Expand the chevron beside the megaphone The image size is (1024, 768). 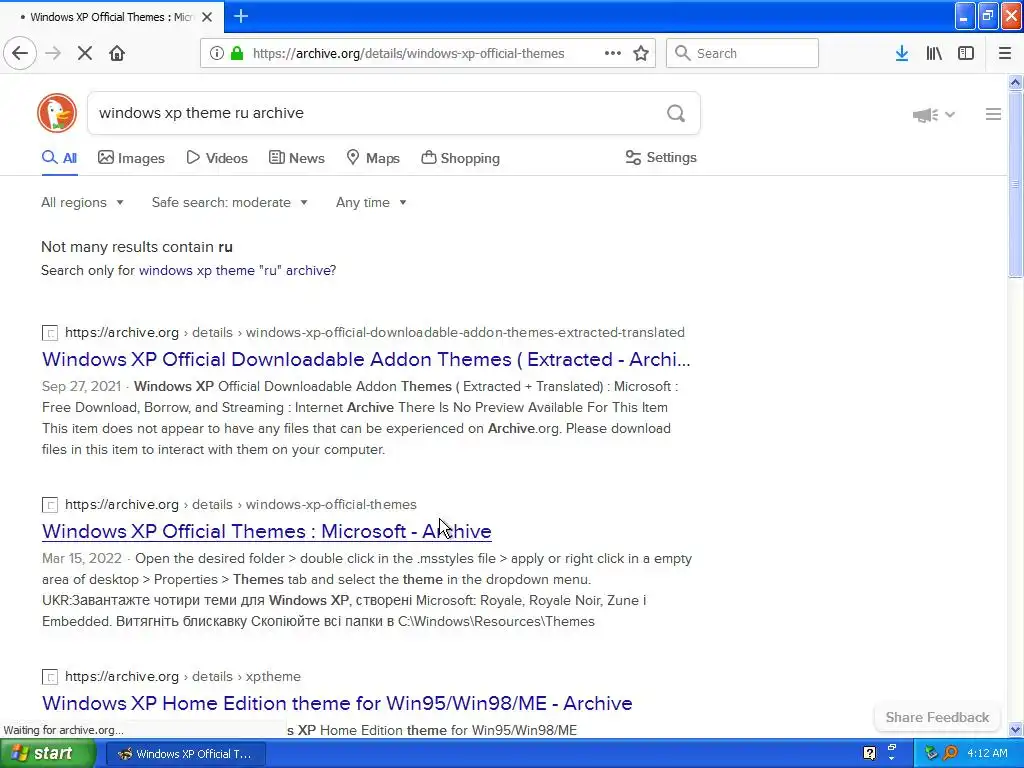tap(950, 114)
